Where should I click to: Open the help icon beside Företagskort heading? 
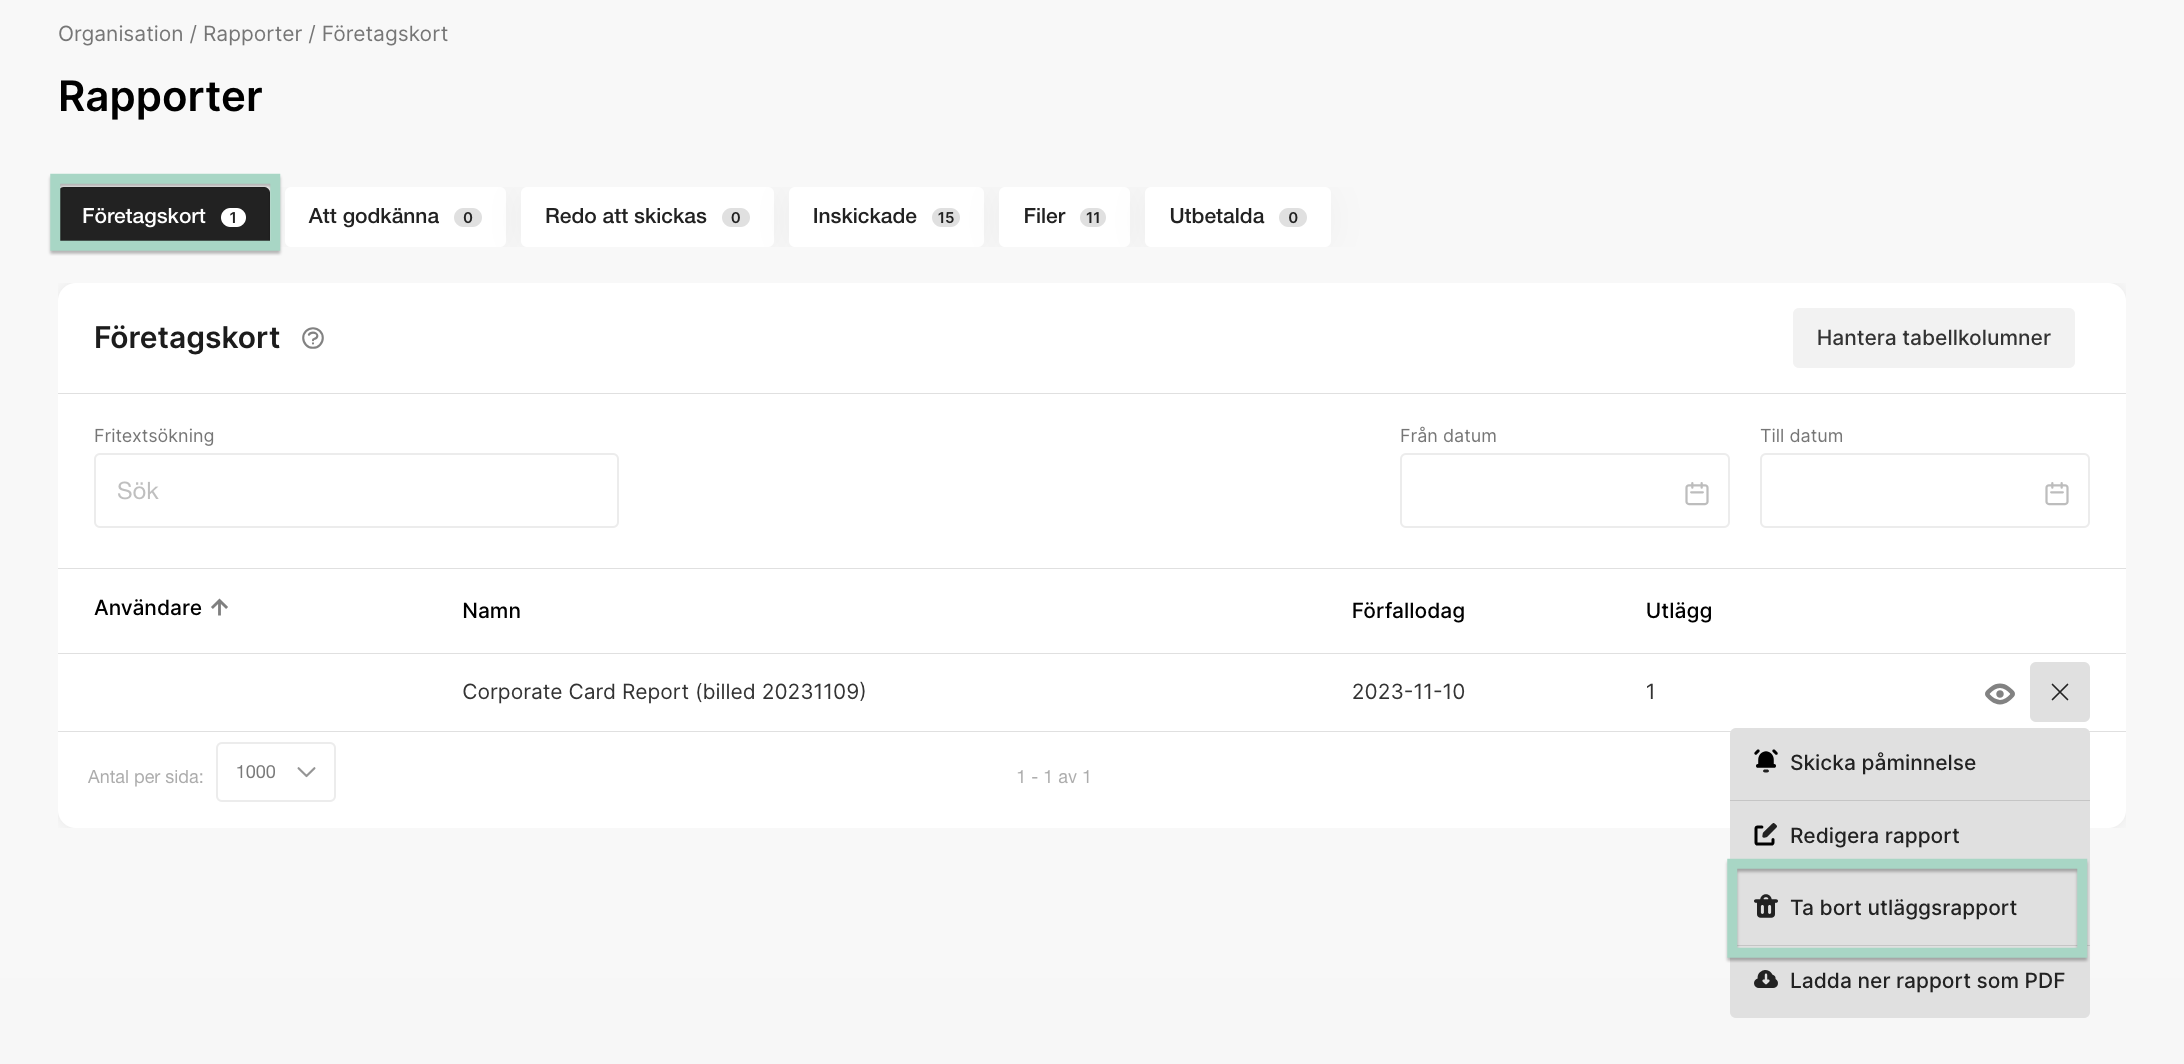[x=313, y=338]
